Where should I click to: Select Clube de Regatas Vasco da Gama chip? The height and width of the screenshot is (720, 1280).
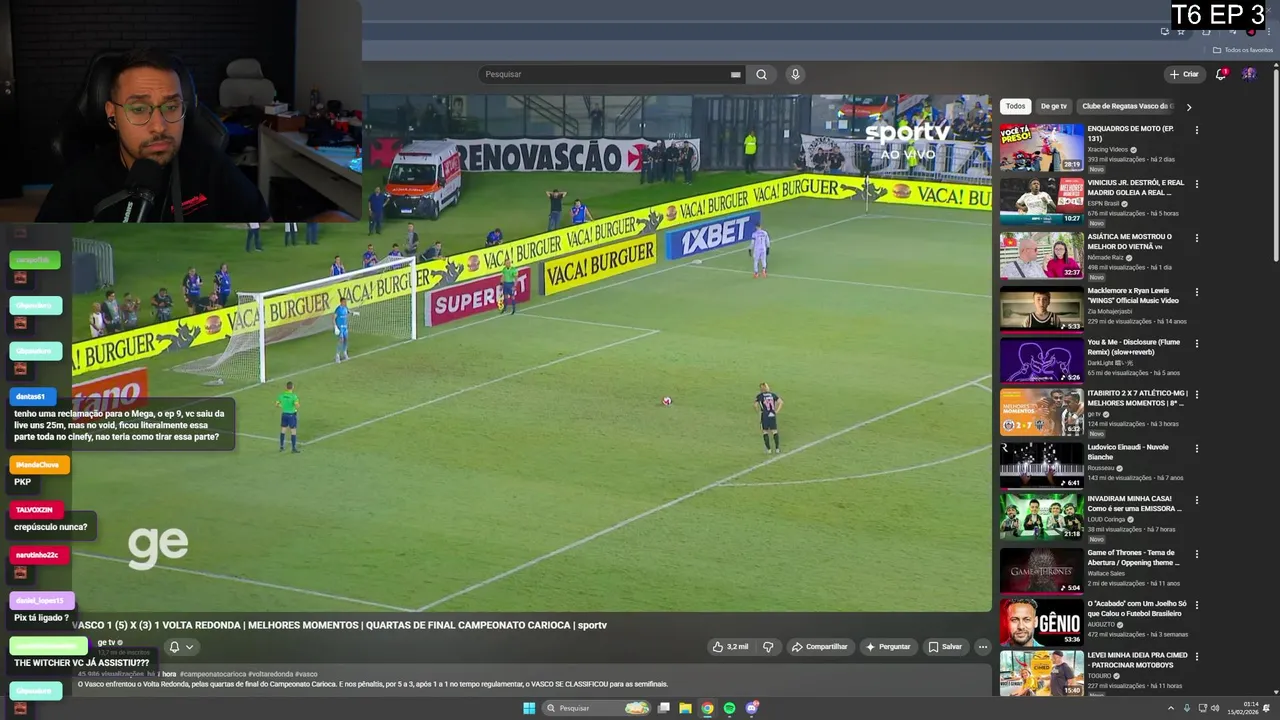point(1126,106)
